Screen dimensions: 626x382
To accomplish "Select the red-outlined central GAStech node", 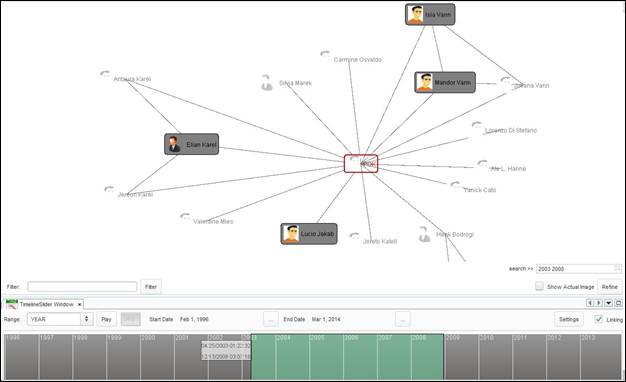I will (361, 164).
